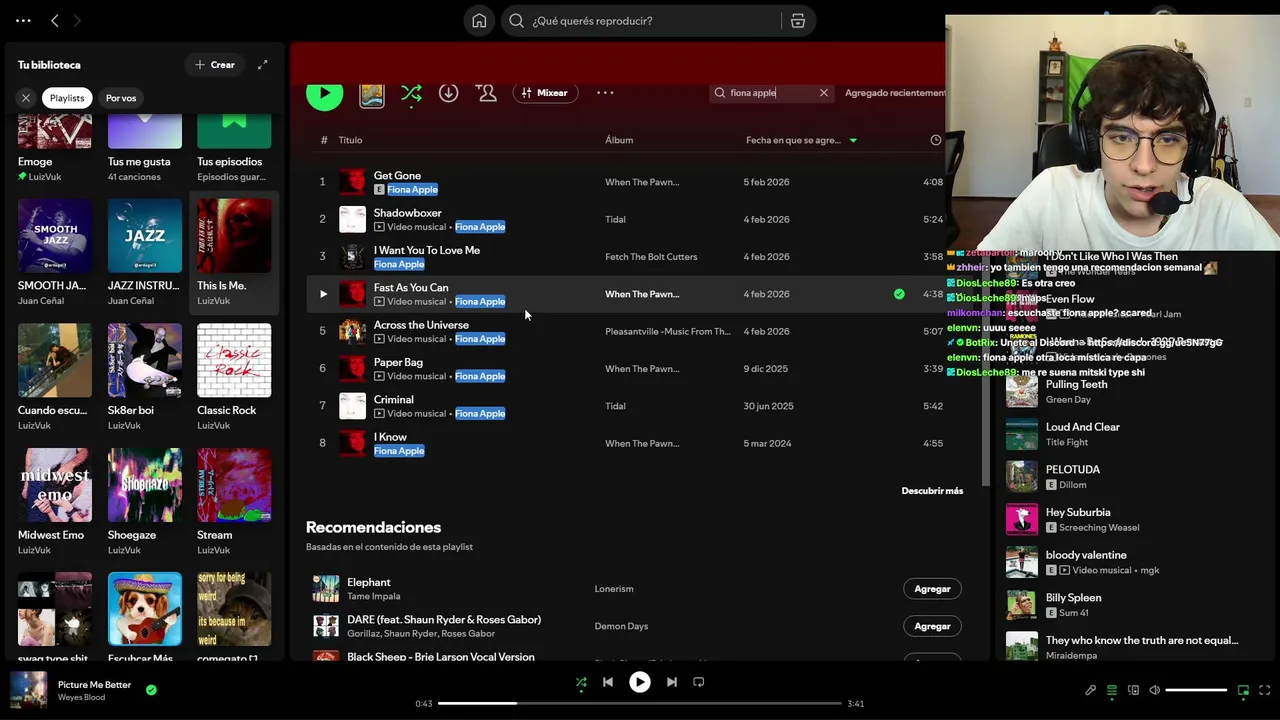Expand the library panel to full view
Viewport: 1280px width, 720px height.
(263, 65)
